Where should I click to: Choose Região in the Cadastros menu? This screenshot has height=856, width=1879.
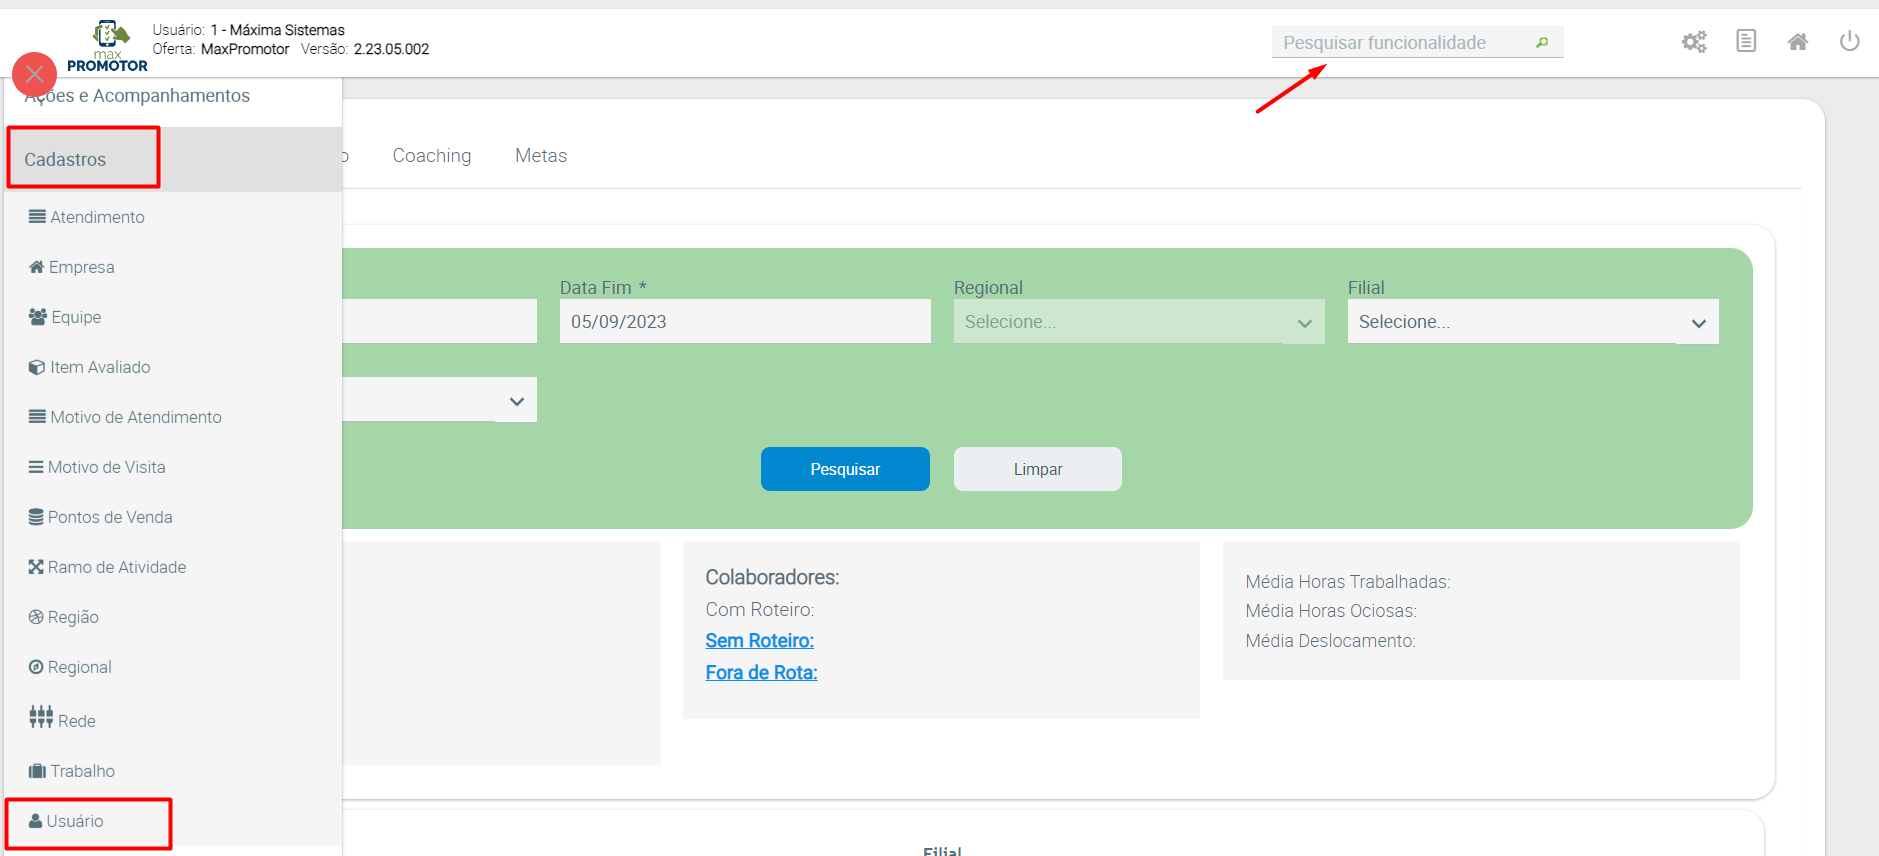pyautogui.click(x=74, y=617)
